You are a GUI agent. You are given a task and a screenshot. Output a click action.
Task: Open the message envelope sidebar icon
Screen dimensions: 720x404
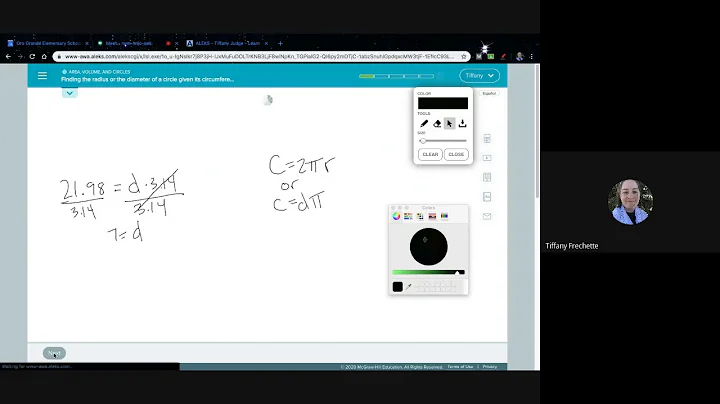coord(487,216)
